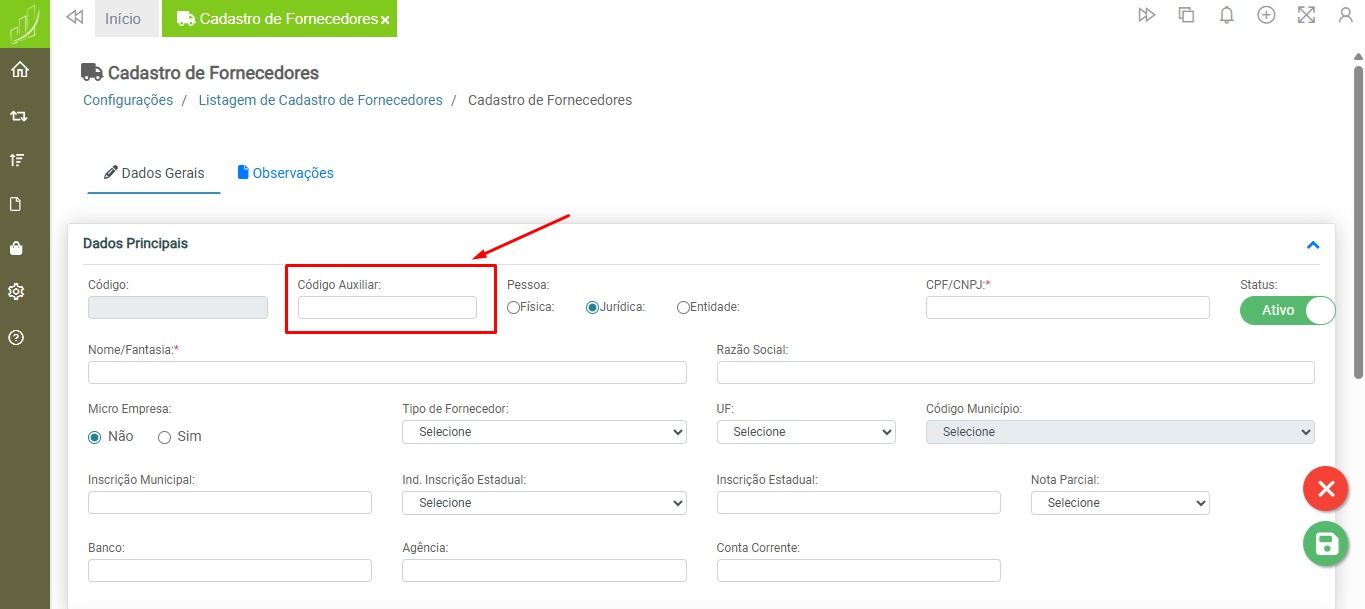Open the shopping bag sidebar icon
This screenshot has height=609, width=1365.
[17, 248]
